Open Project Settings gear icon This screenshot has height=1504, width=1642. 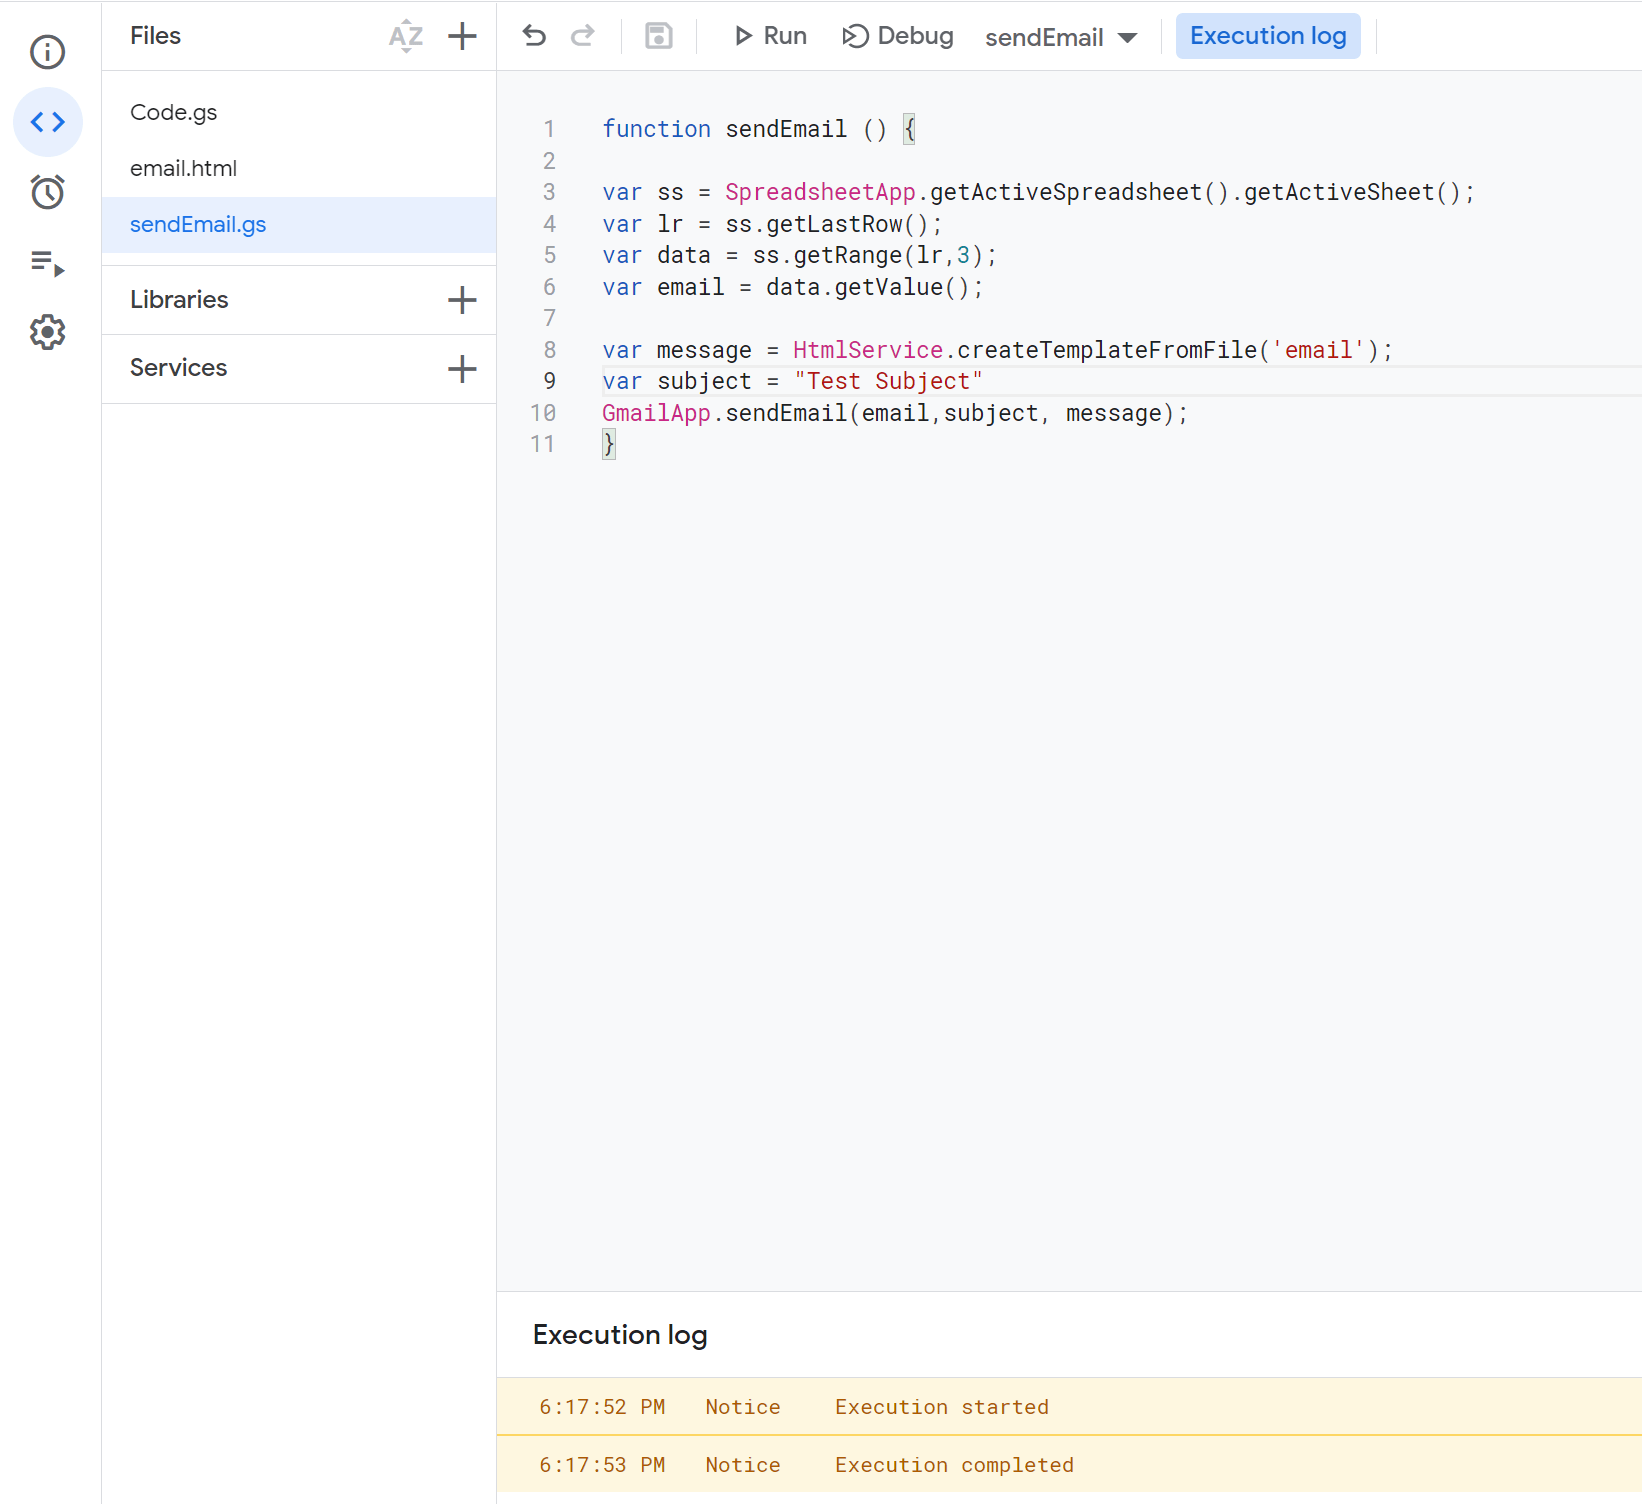pos(47,332)
